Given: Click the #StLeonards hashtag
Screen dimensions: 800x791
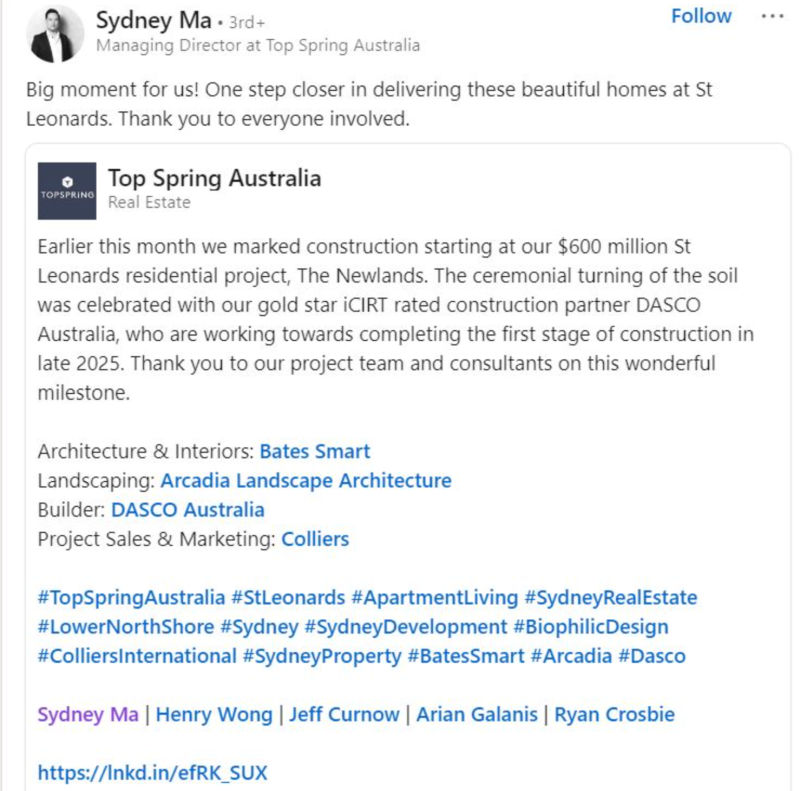Looking at the screenshot, I should click(x=288, y=597).
